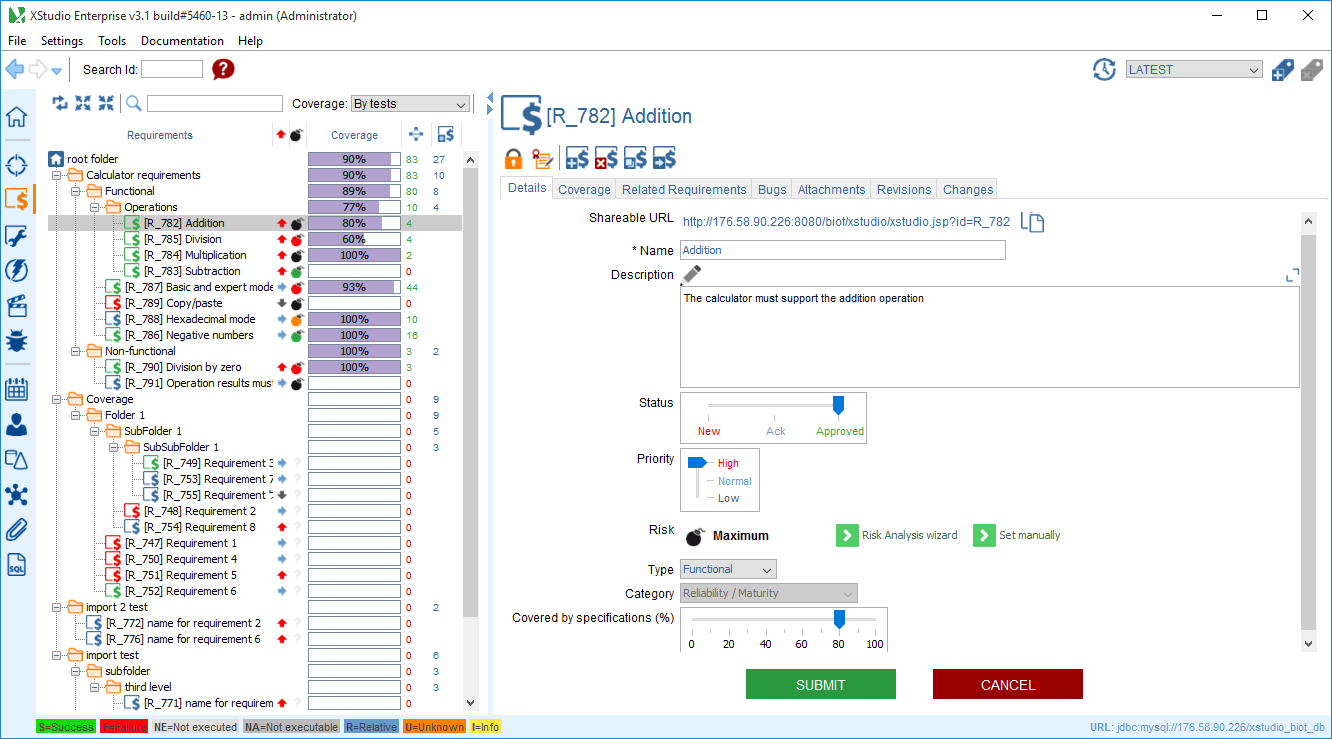This screenshot has height=739, width=1332.
Task: Collapse the Operations folder node
Action: [x=95, y=207]
